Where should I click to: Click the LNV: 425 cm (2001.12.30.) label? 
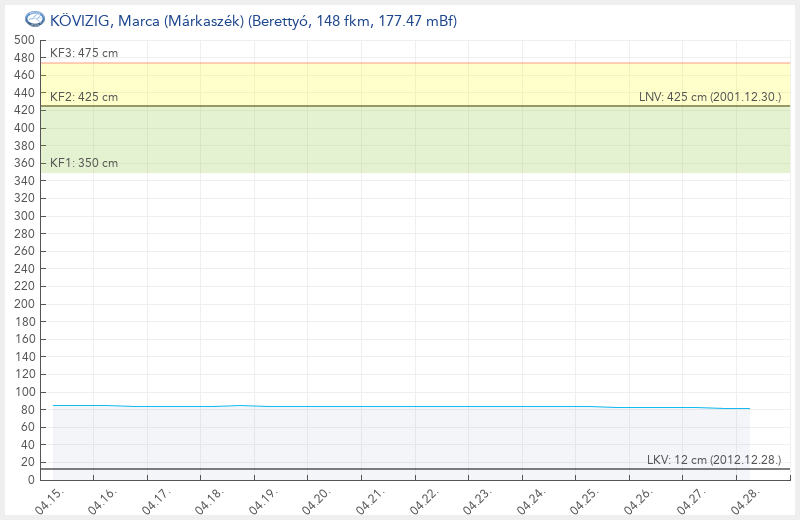coord(710,97)
